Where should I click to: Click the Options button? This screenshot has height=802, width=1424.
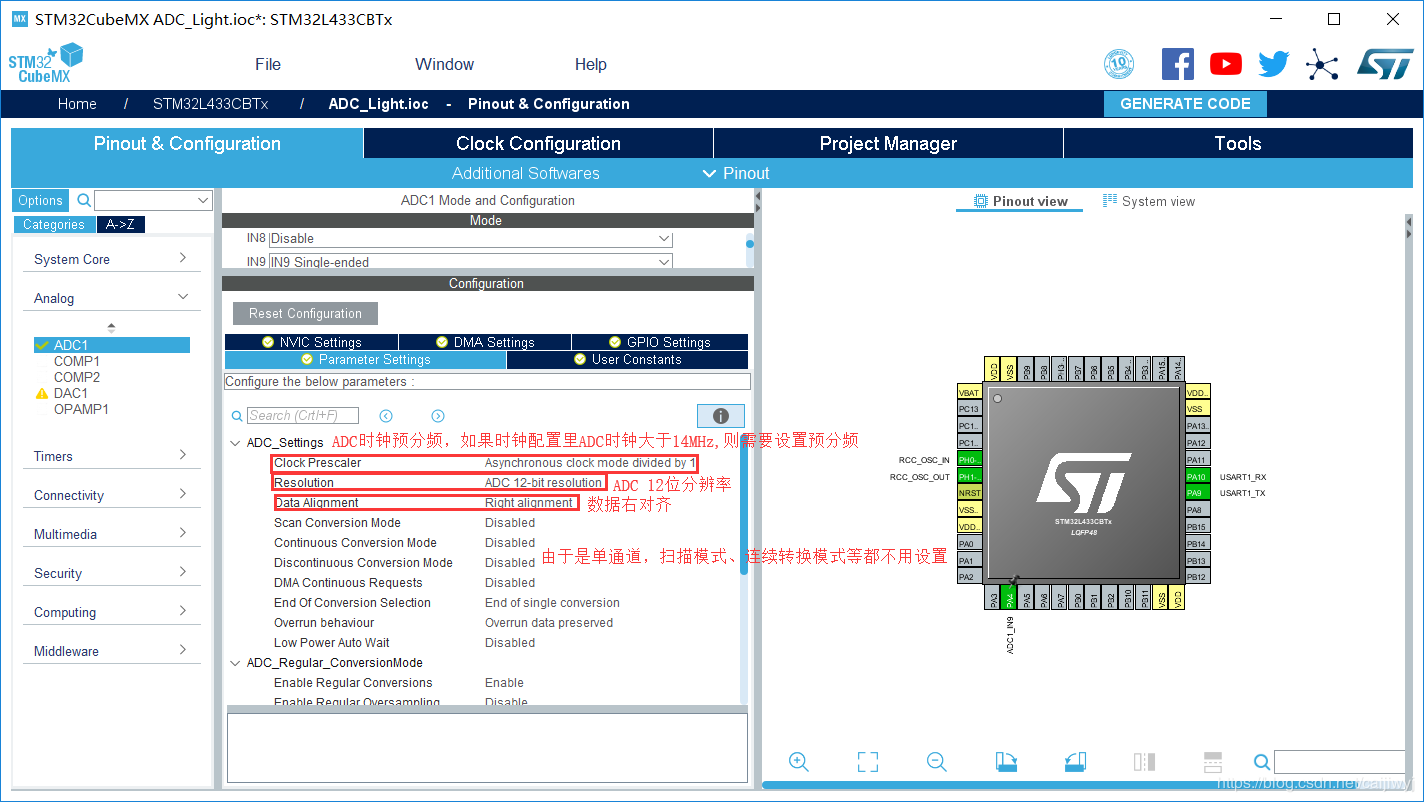point(41,201)
